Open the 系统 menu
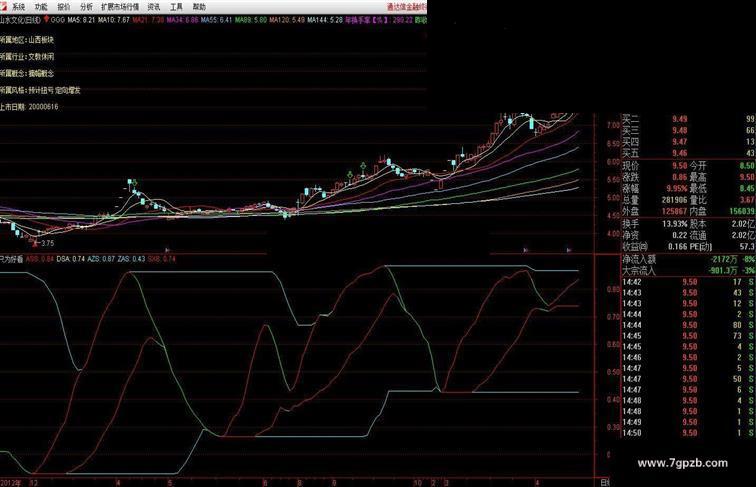This screenshot has height=487, width=756. point(18,7)
